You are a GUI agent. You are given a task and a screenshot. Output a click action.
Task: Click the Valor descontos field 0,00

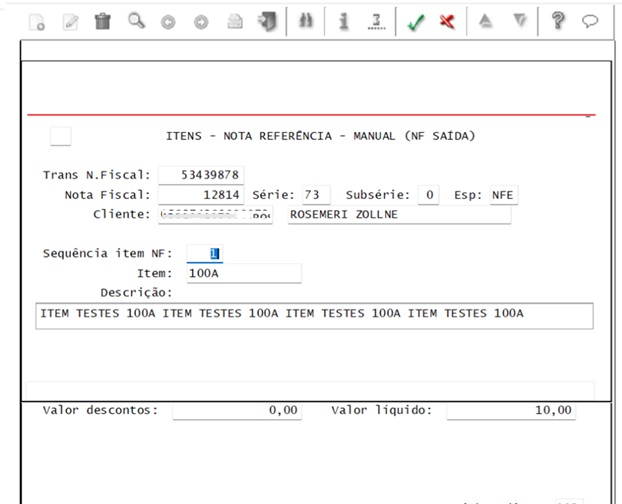[x=237, y=410]
